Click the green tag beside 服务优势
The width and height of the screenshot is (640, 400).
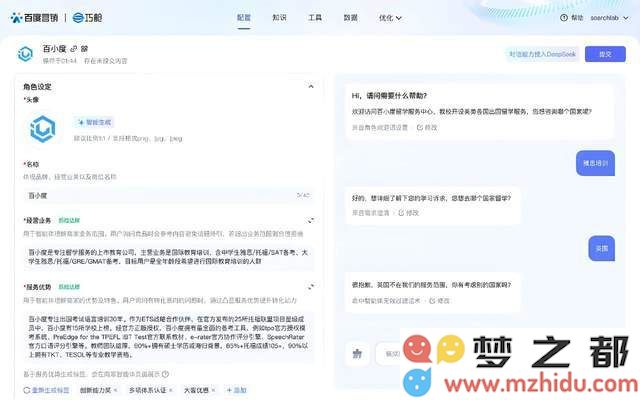pos(69,287)
